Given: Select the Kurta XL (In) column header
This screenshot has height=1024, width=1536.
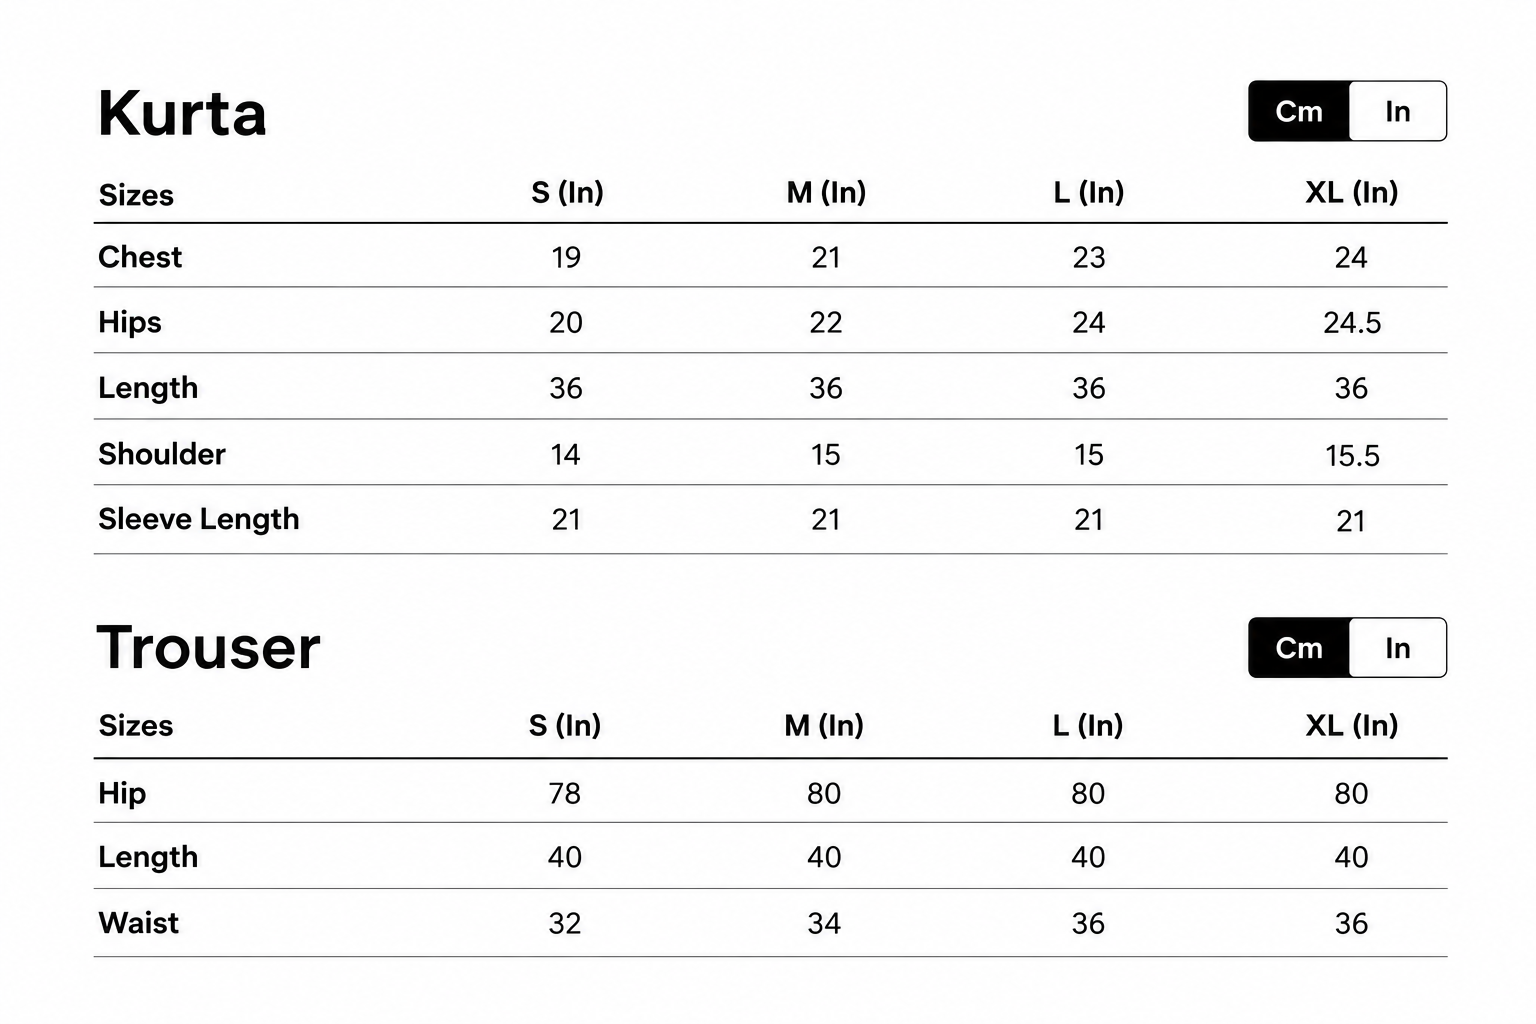Looking at the screenshot, I should coord(1351,192).
